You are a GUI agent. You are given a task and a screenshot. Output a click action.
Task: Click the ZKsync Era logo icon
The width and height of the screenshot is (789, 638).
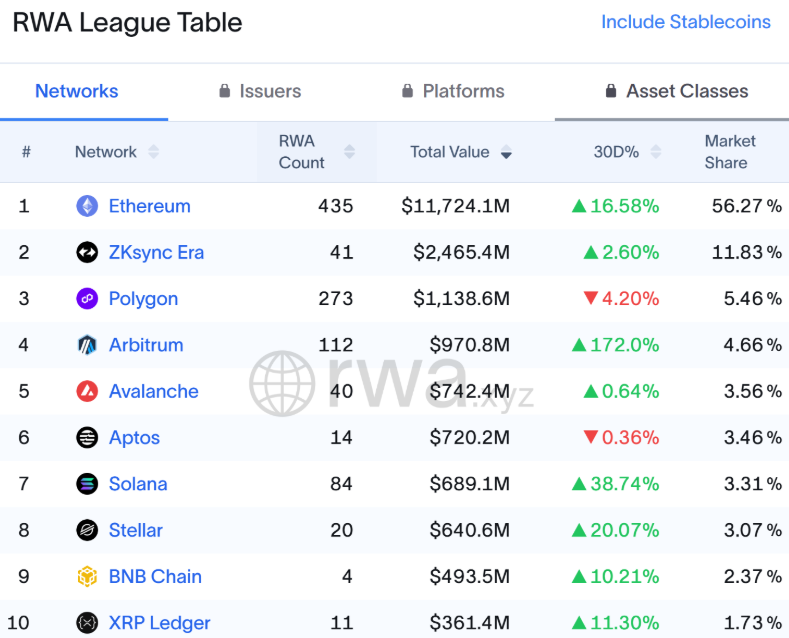point(87,252)
